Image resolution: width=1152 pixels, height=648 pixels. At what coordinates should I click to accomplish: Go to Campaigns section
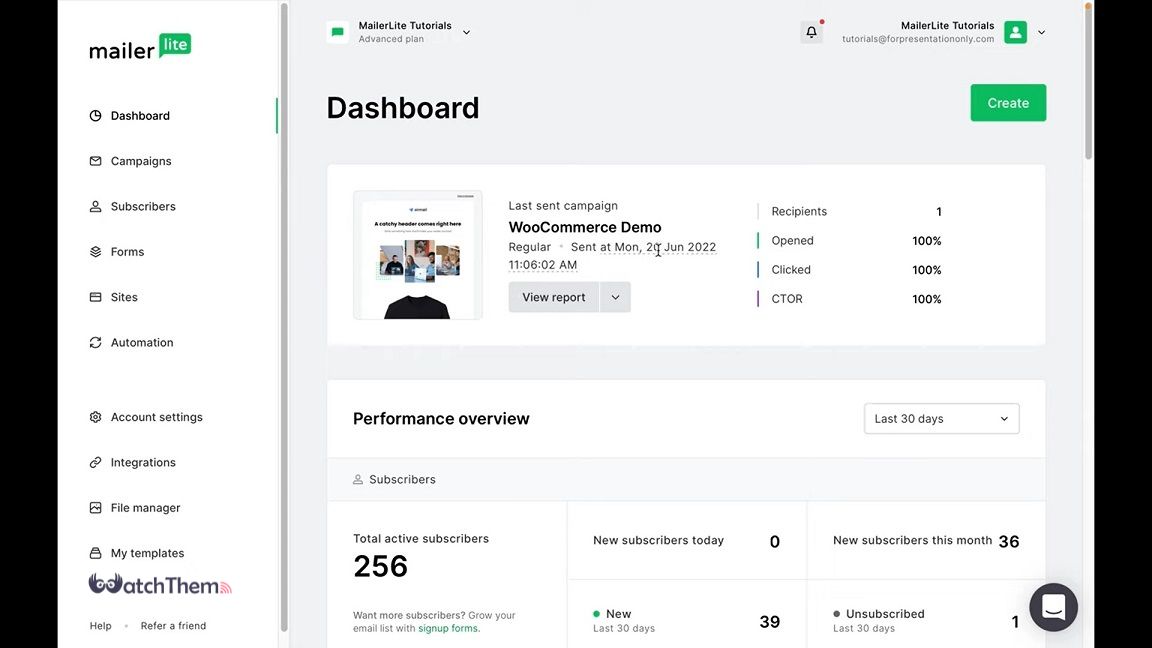(140, 161)
